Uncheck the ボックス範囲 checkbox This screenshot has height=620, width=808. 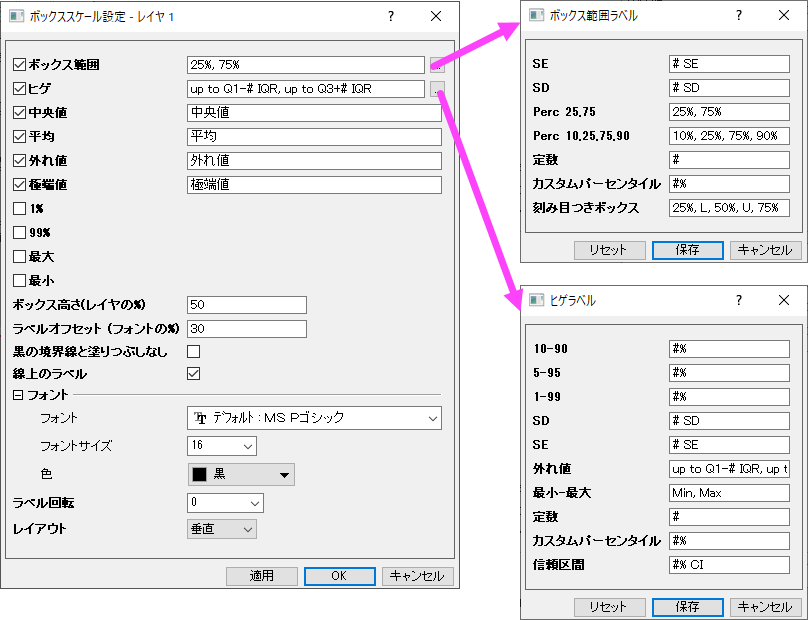20,65
